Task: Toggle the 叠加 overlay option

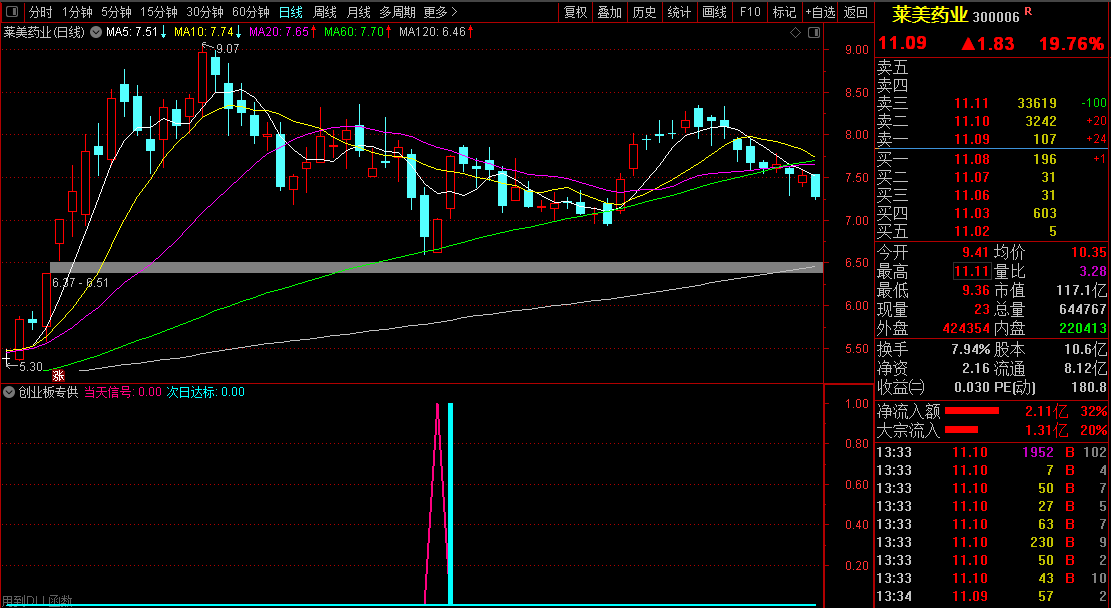Action: coord(609,12)
